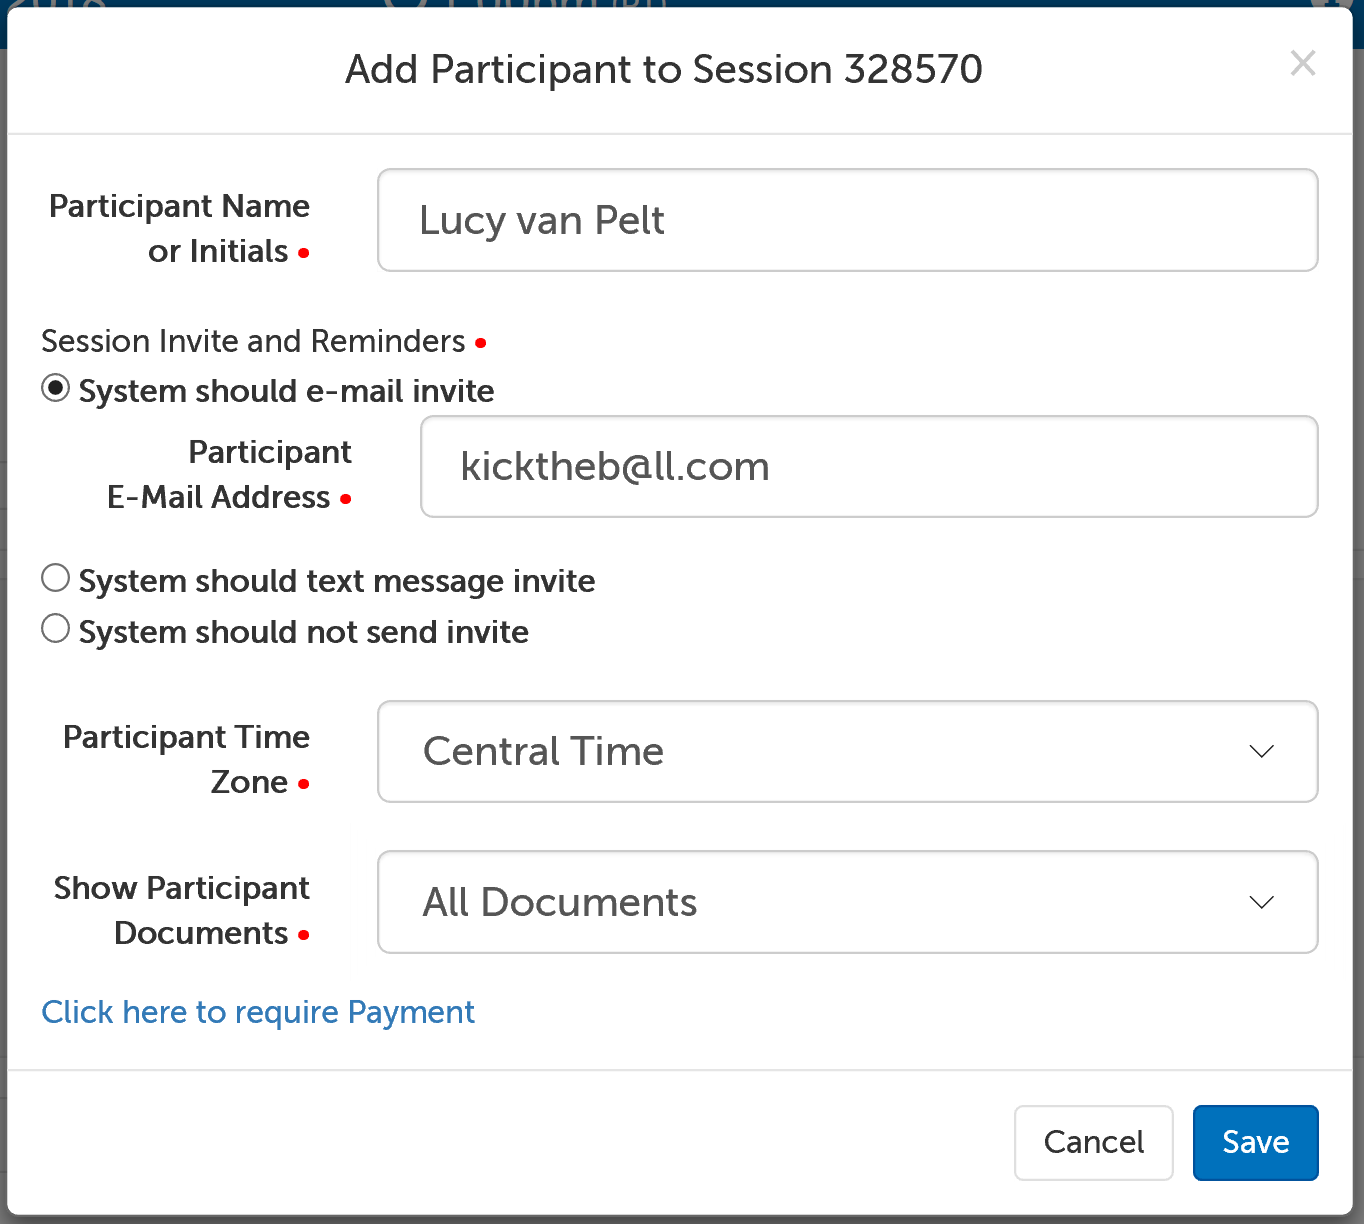1364x1224 pixels.
Task: Click the Participant Name input field
Action: (847, 220)
